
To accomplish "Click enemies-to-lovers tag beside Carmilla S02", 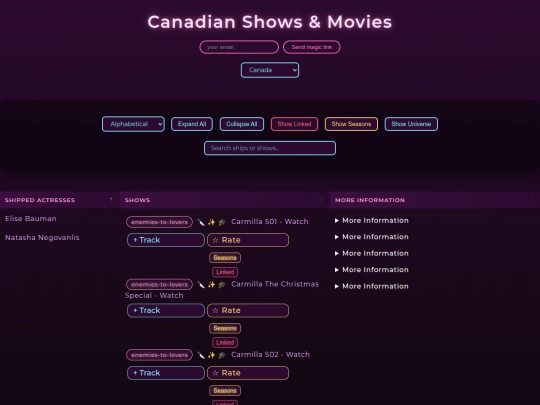I will pos(159,355).
